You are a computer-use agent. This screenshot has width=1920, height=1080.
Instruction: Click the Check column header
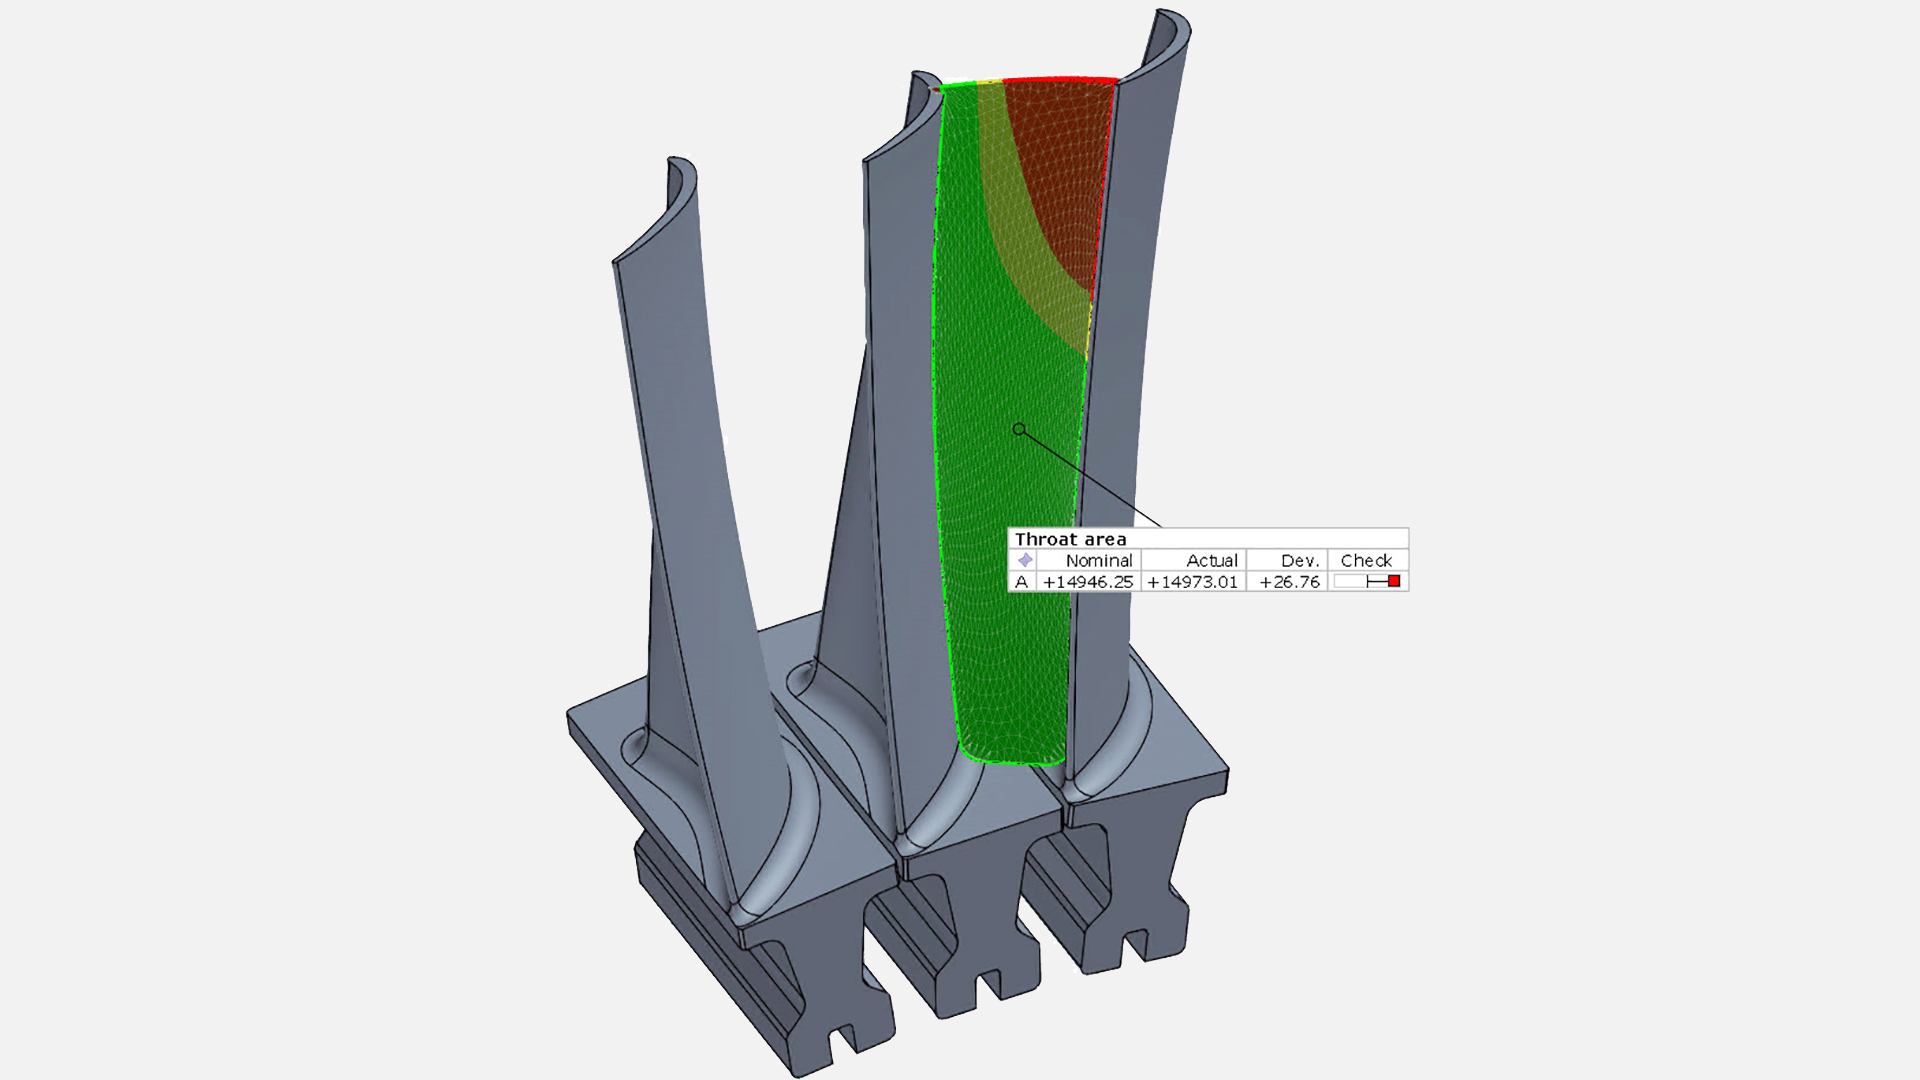pos(1366,560)
